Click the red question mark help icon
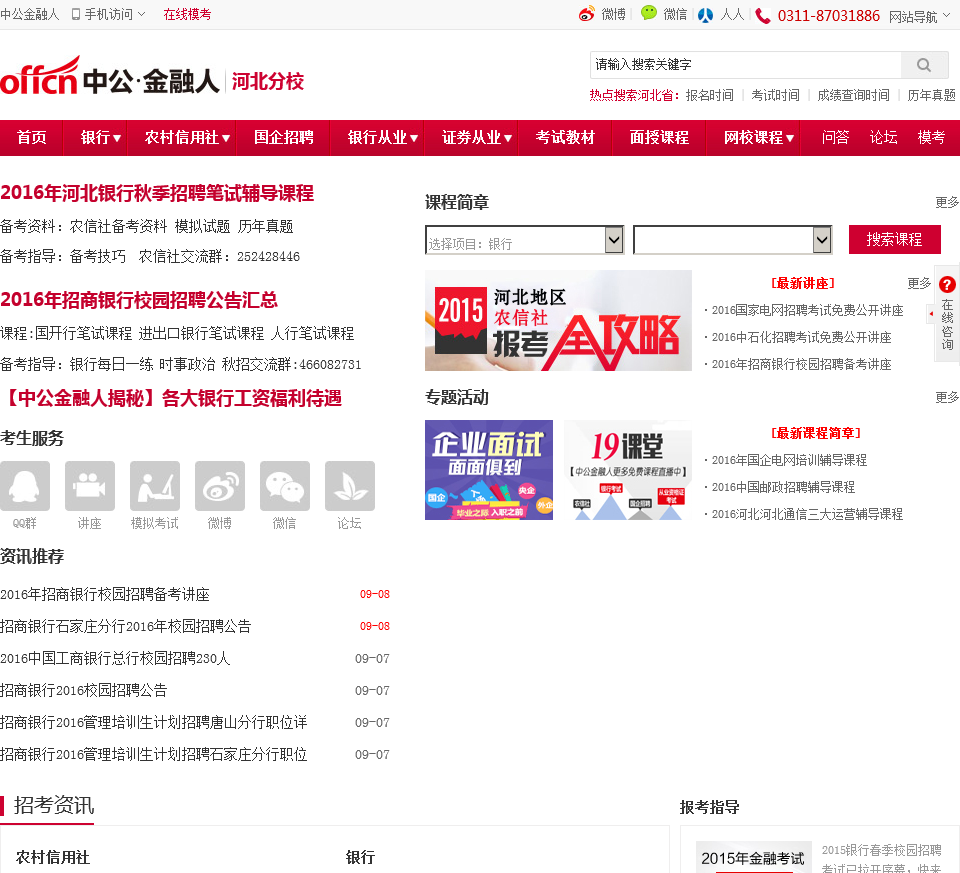Viewport: 960px width, 873px height. point(947,284)
